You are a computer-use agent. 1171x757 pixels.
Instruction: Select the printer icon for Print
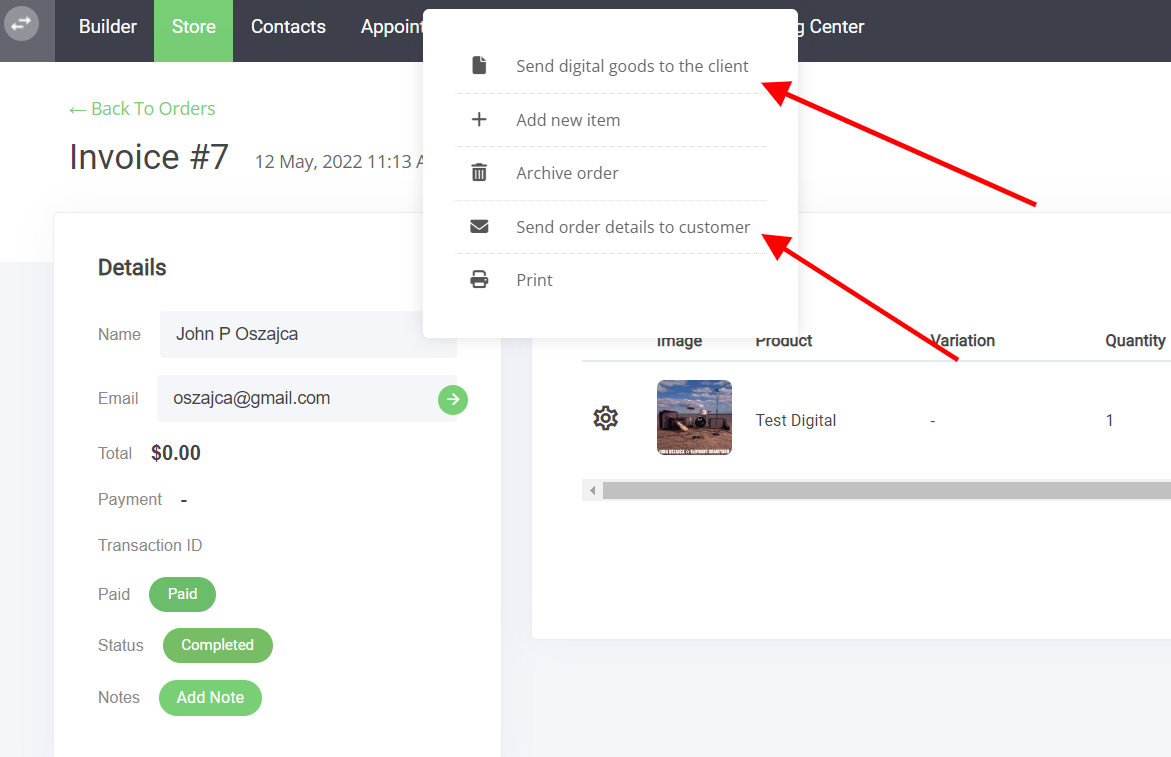pyautogui.click(x=479, y=280)
